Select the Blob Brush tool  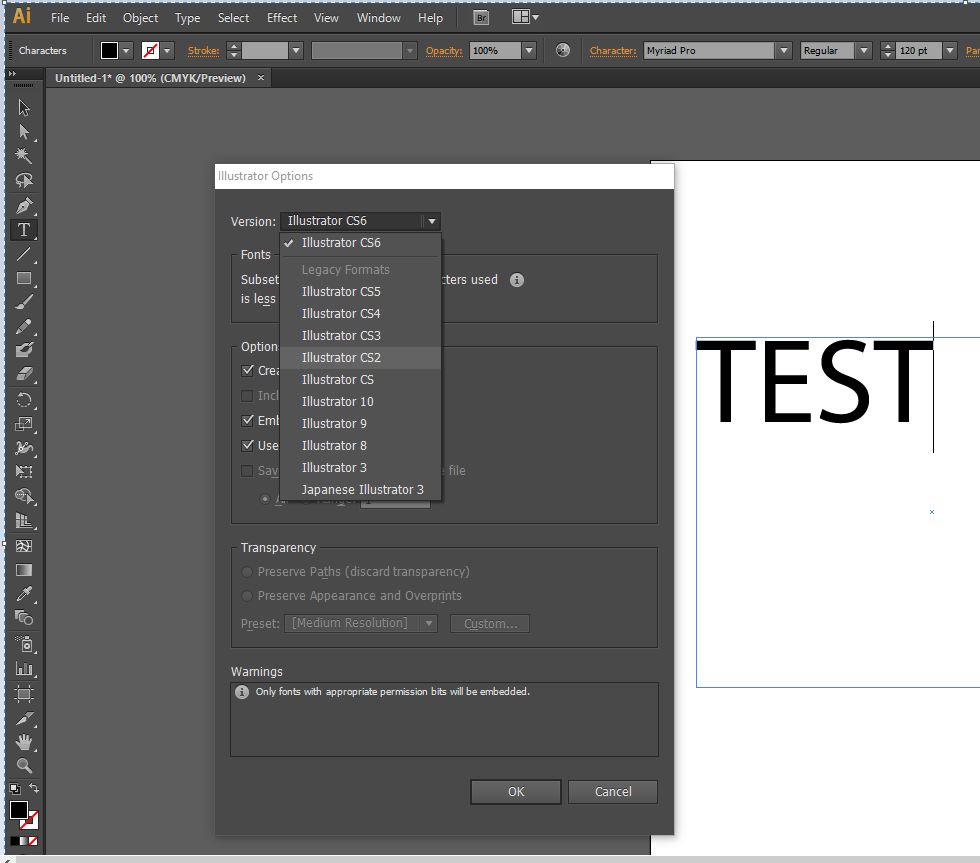[x=24, y=350]
